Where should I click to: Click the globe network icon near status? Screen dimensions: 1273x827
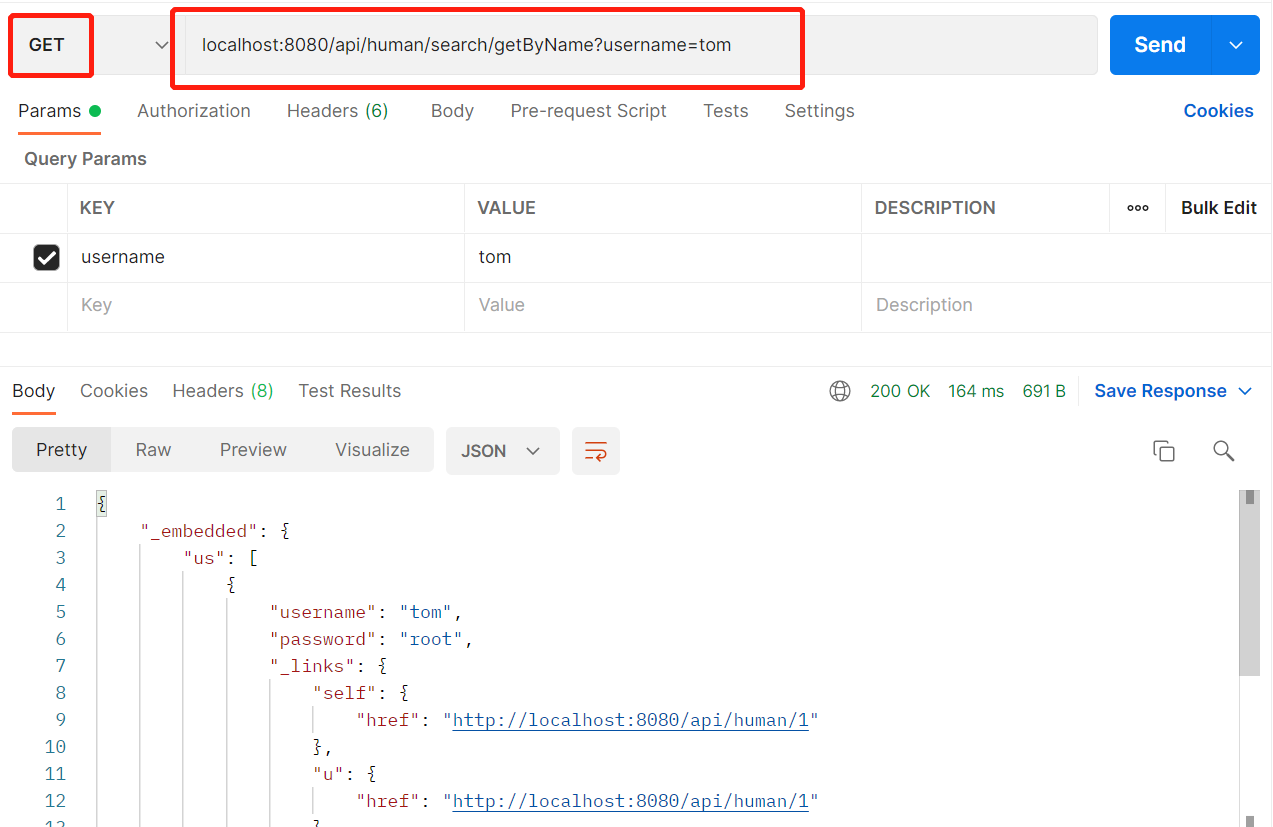840,391
